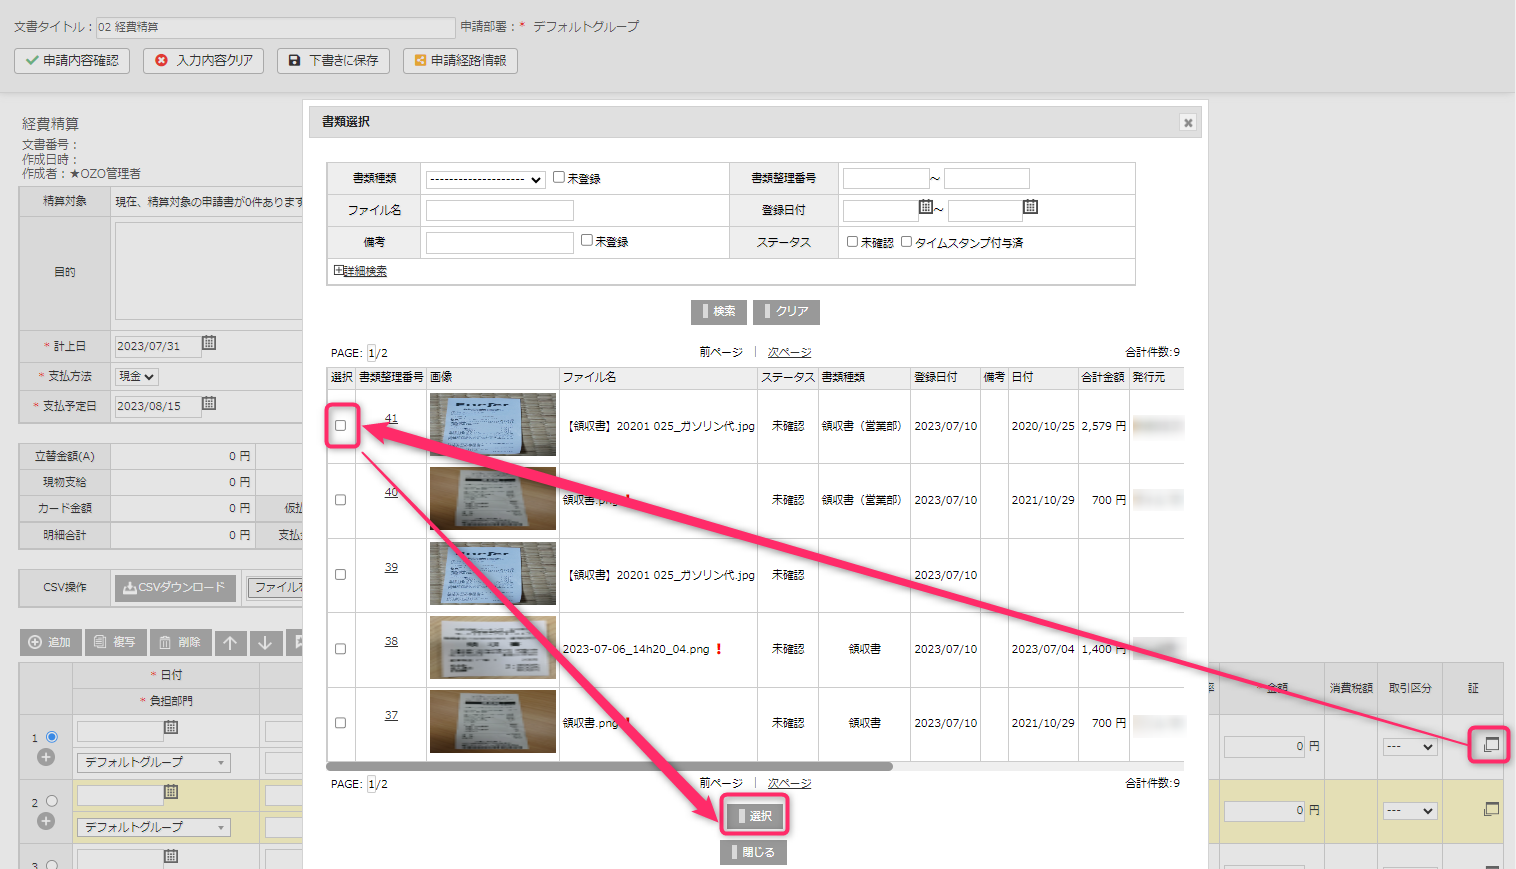Check the selection box for document 41
Image resolution: width=1516 pixels, height=869 pixels.
[341, 426]
